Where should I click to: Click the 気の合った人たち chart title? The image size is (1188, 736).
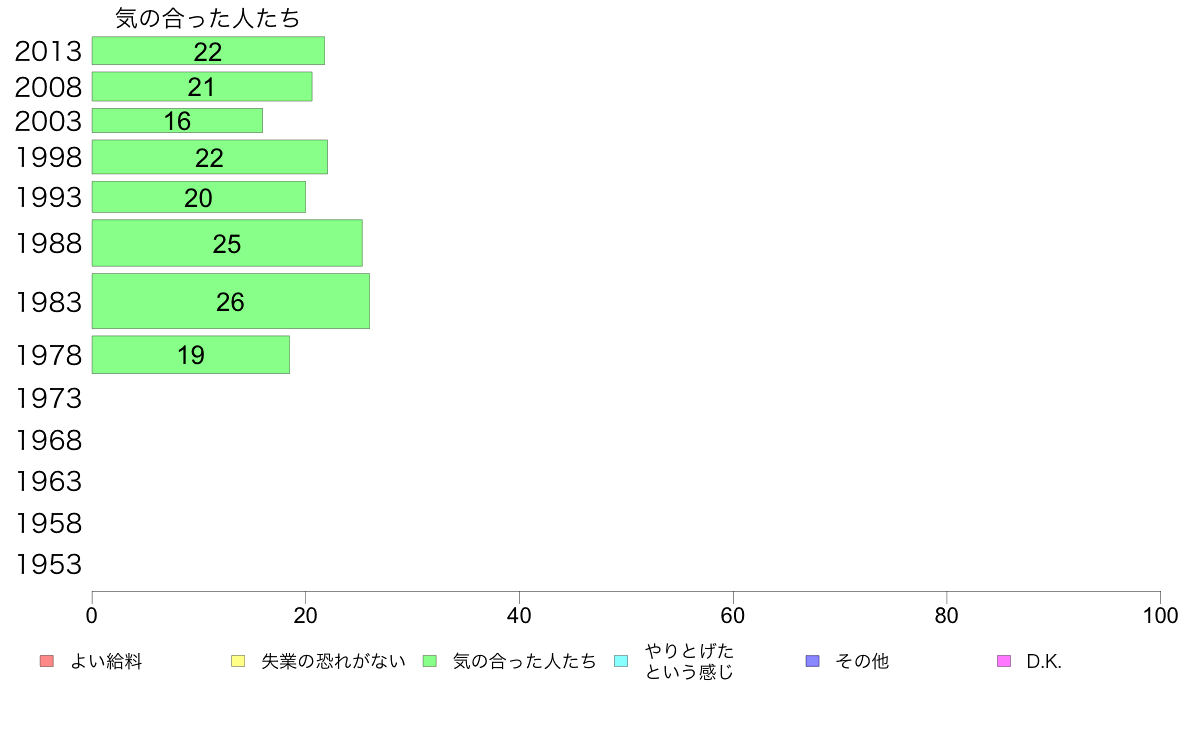(208, 18)
